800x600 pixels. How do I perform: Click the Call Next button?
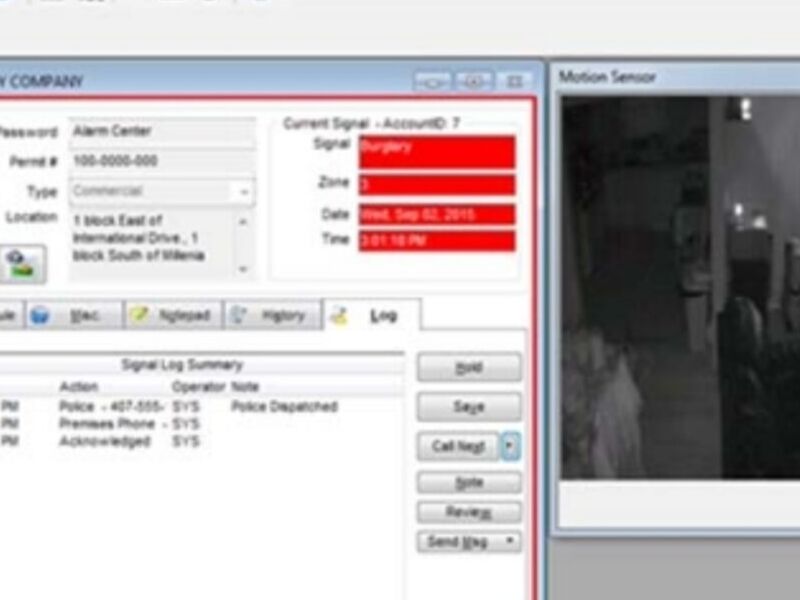tap(457, 446)
